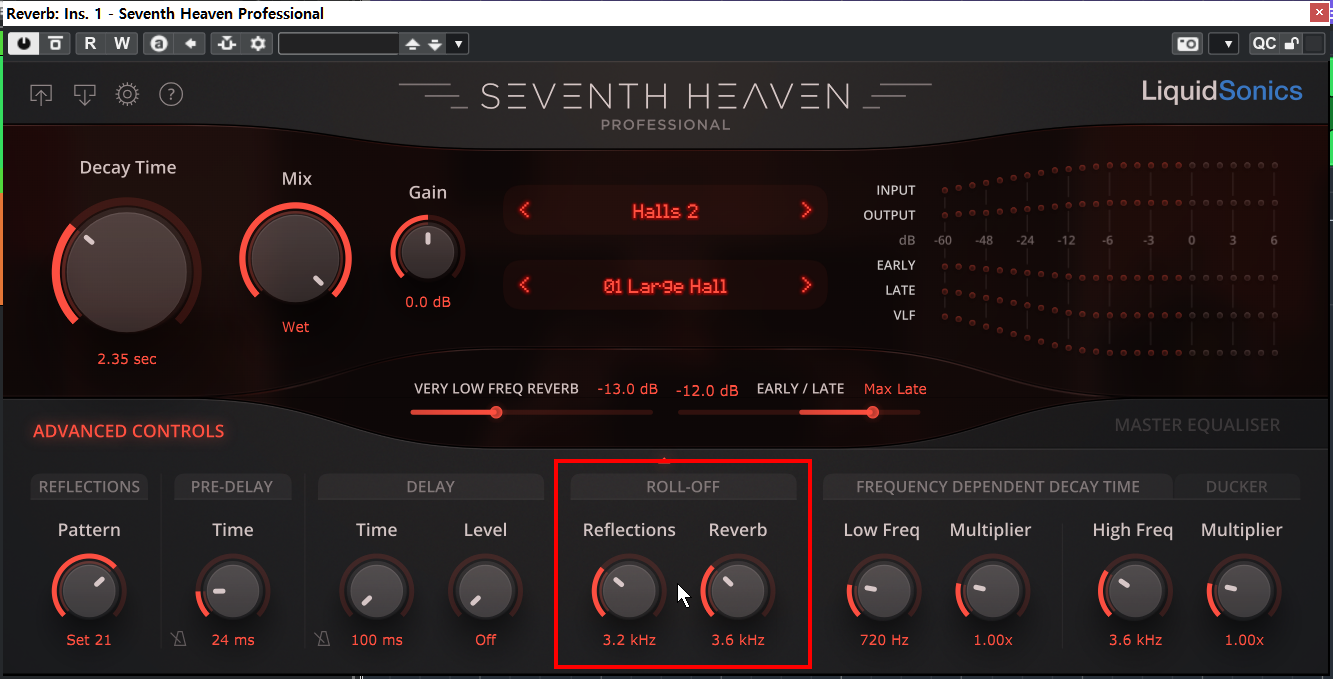
Task: Click the Very Low Freq Reverb slider handle
Action: (496, 412)
